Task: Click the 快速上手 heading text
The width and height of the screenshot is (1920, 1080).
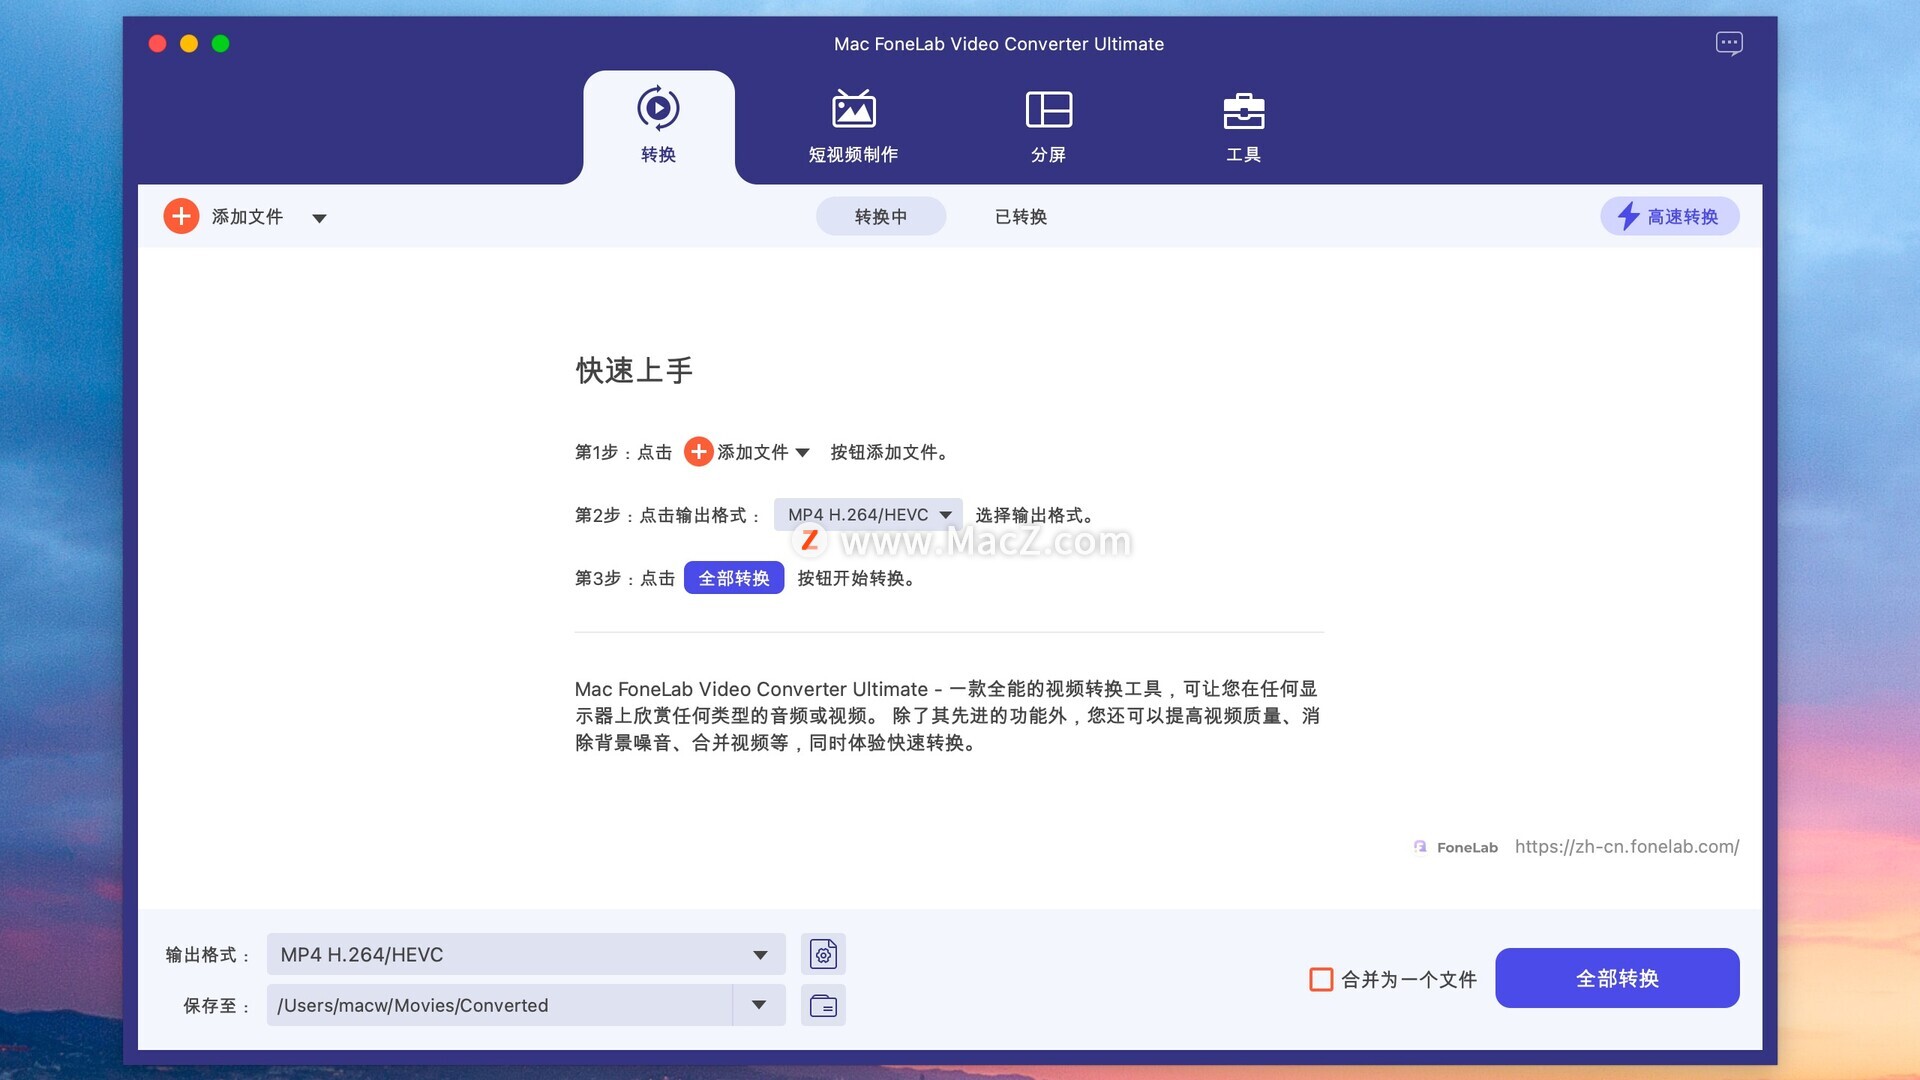Action: point(634,371)
